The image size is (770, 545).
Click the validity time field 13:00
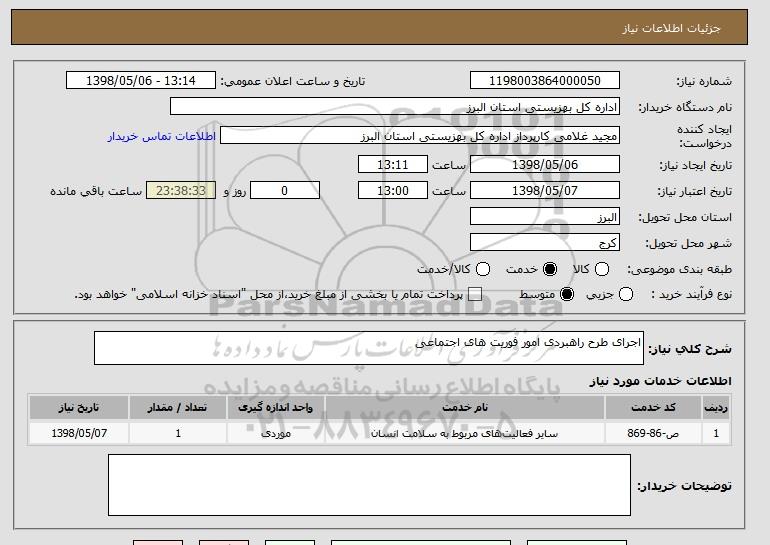click(x=393, y=191)
